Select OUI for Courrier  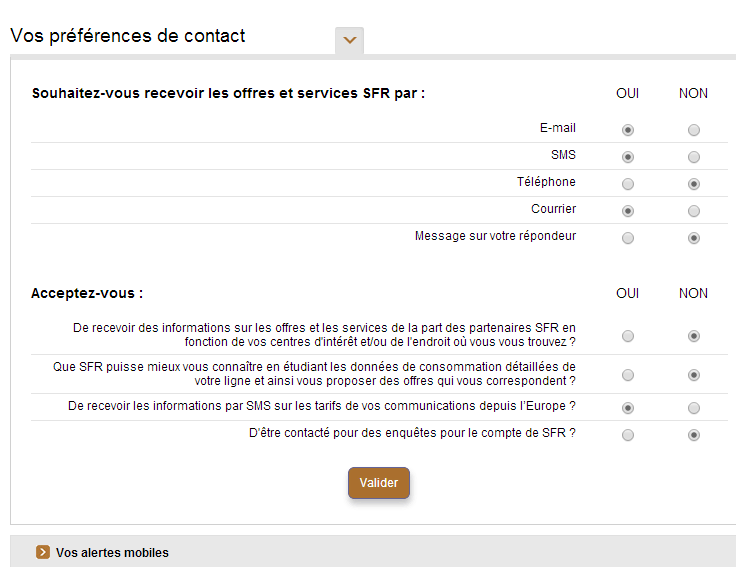coord(628,211)
